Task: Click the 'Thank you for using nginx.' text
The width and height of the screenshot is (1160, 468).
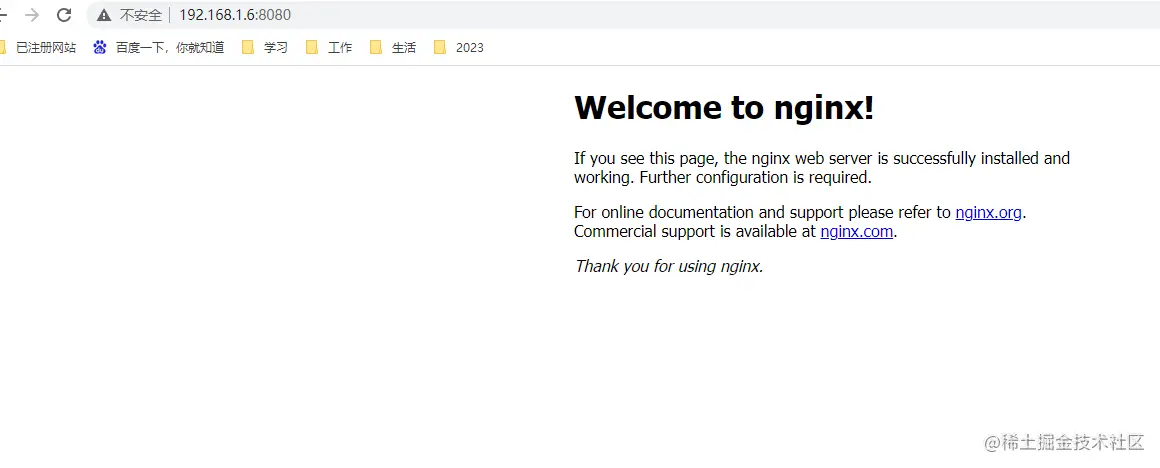Action: (x=669, y=266)
